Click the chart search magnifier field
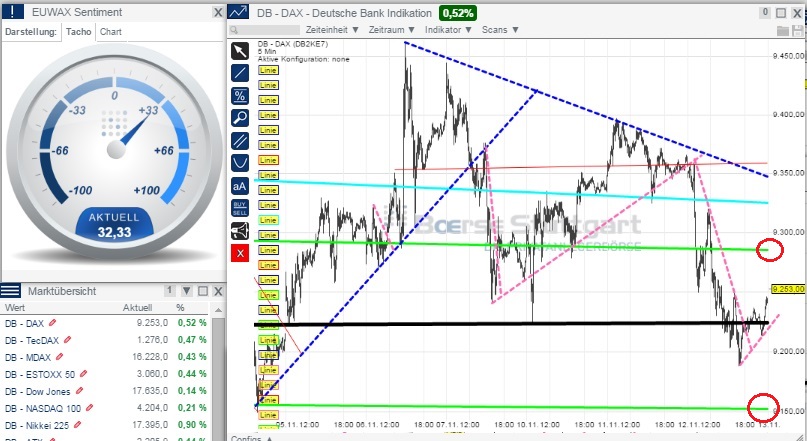807x441 pixels. tap(264, 30)
